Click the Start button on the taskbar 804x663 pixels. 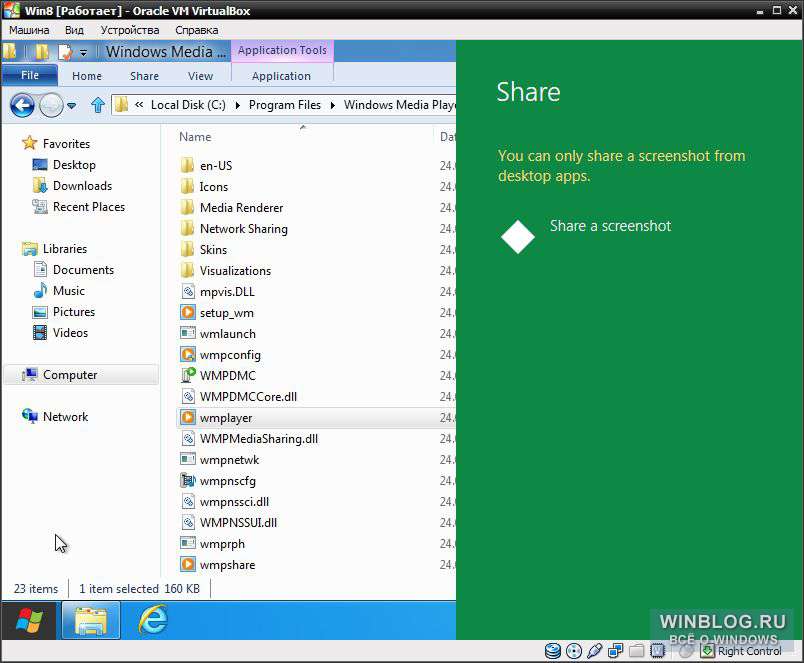click(x=29, y=620)
